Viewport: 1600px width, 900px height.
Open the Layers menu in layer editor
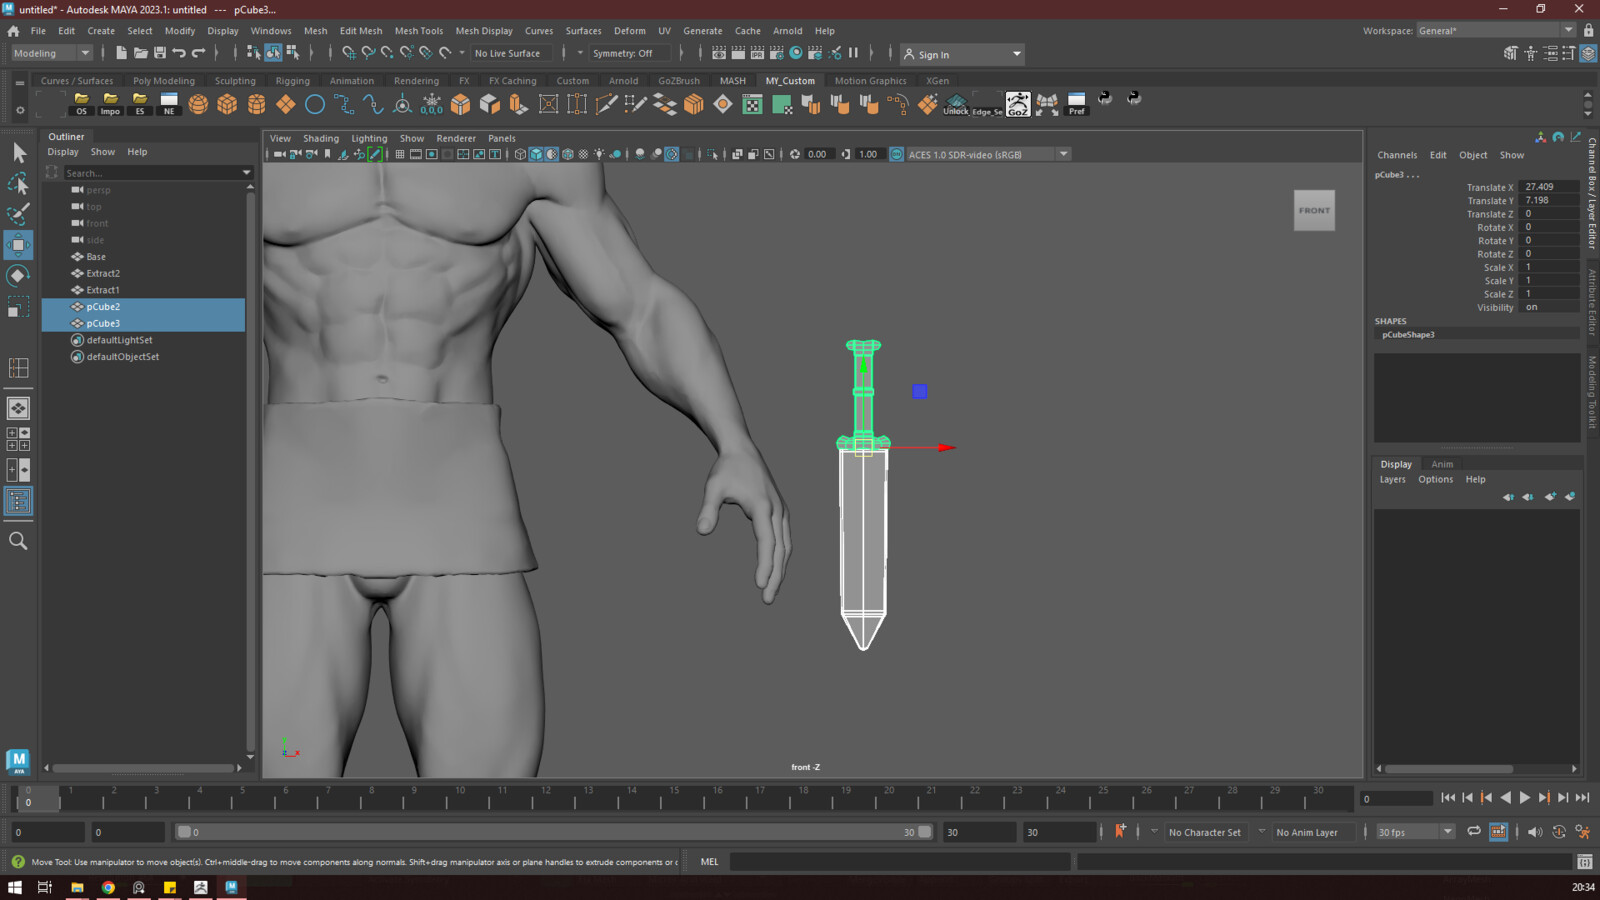coord(1392,480)
